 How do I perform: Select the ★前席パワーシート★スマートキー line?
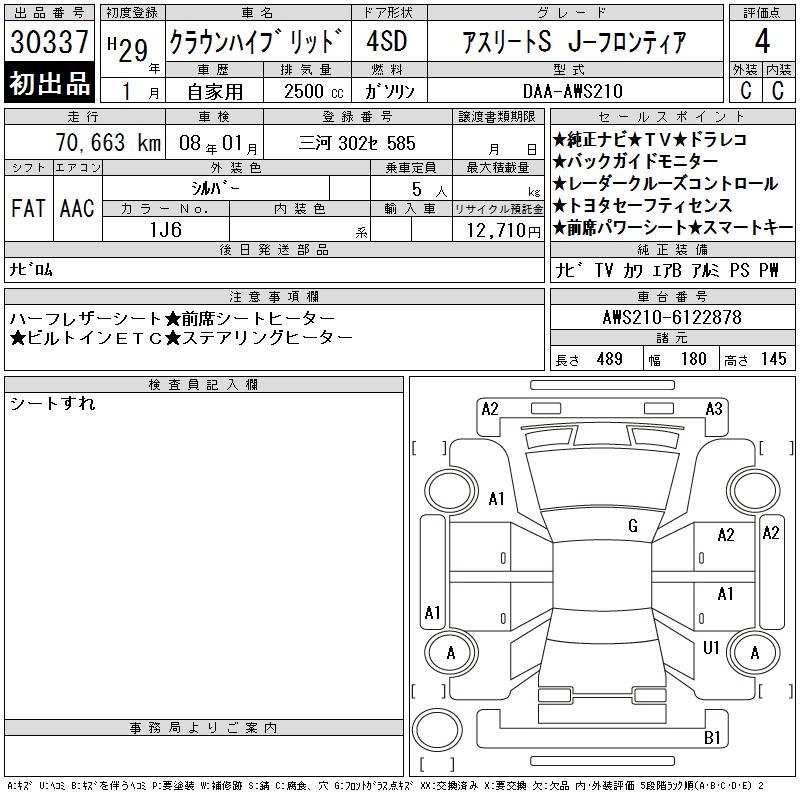click(672, 228)
